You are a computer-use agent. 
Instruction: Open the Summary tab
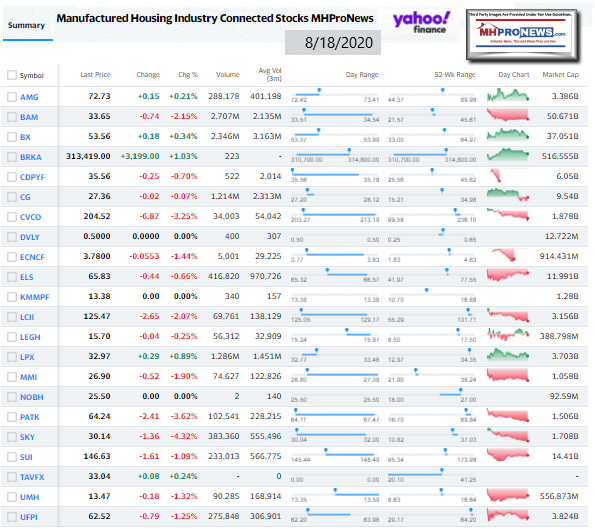(26, 25)
